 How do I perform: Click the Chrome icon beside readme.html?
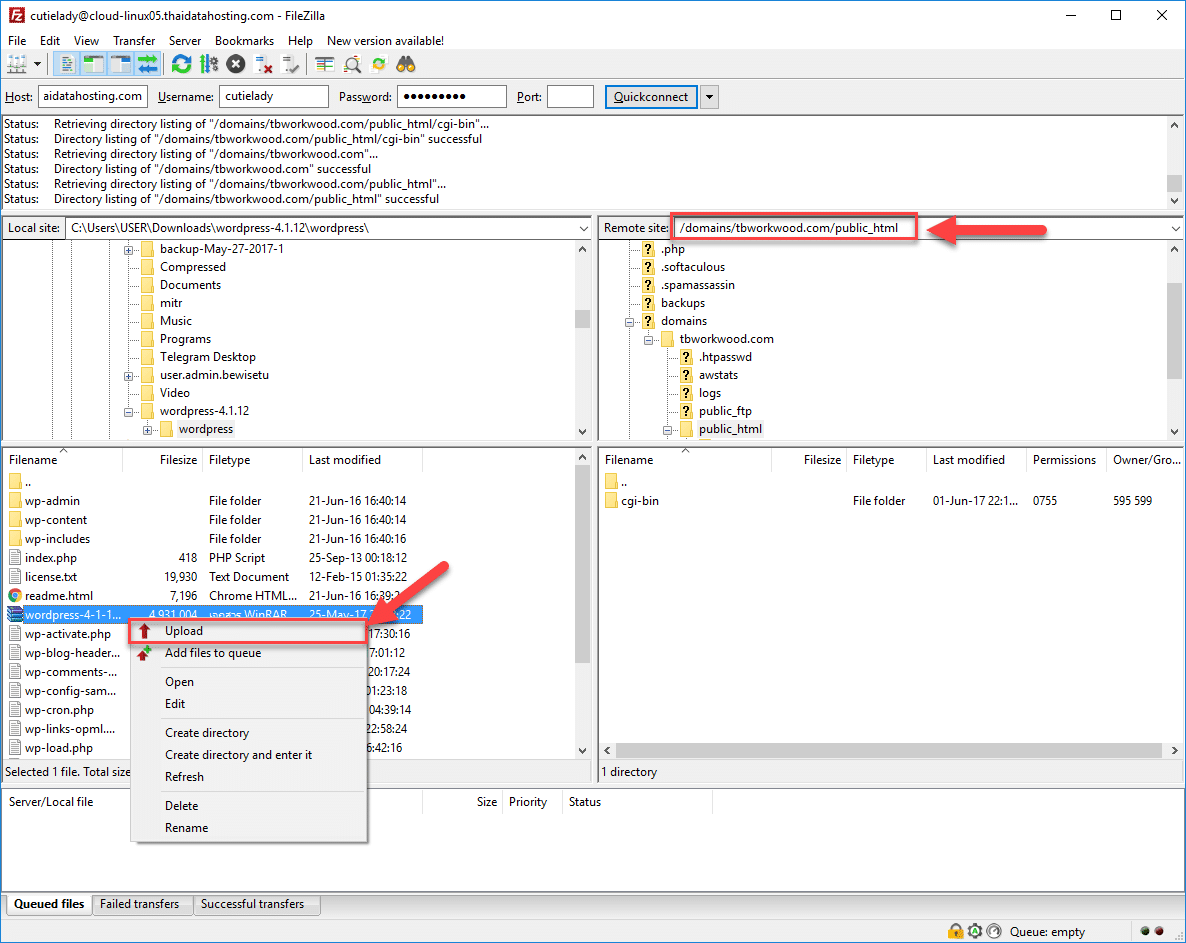[15, 596]
